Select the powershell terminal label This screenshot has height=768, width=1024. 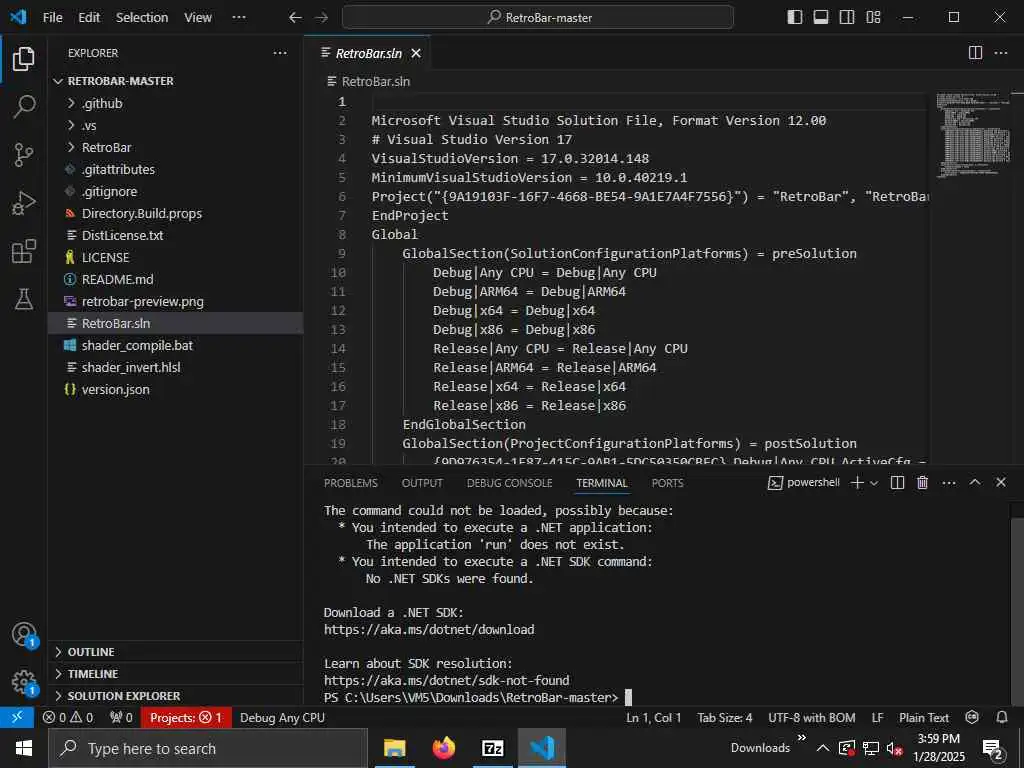click(x=804, y=483)
